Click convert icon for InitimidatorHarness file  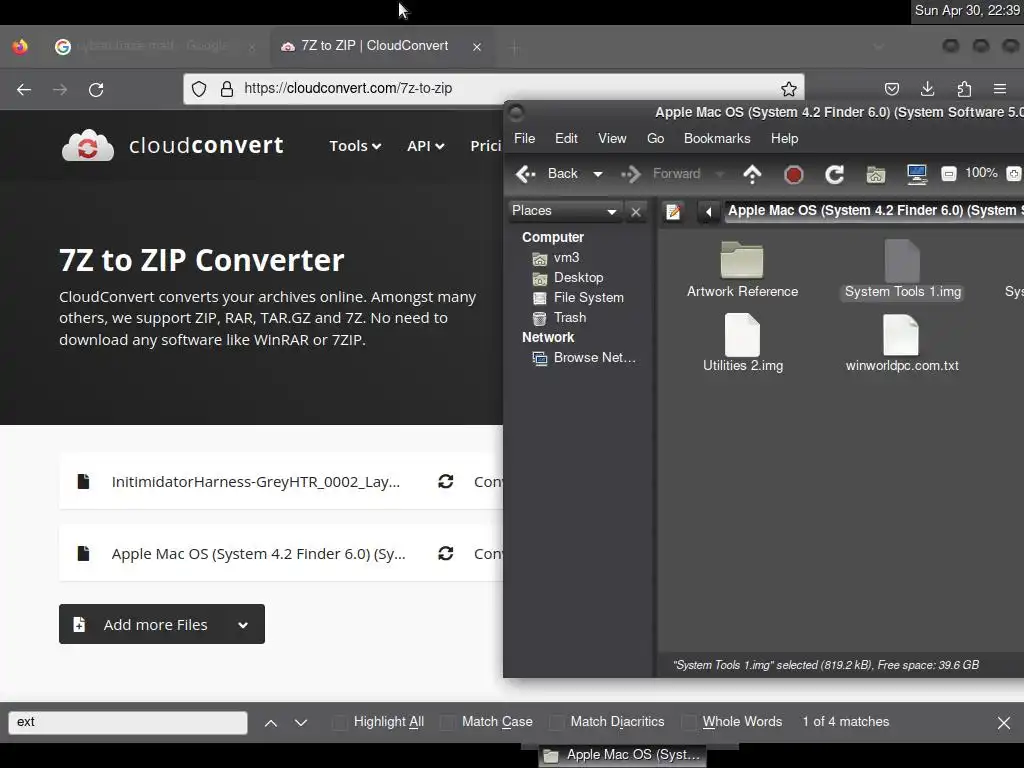click(x=445, y=481)
